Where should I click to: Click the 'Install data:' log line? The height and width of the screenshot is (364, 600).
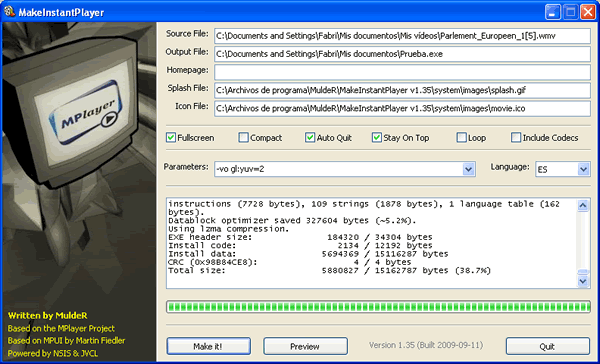308,254
